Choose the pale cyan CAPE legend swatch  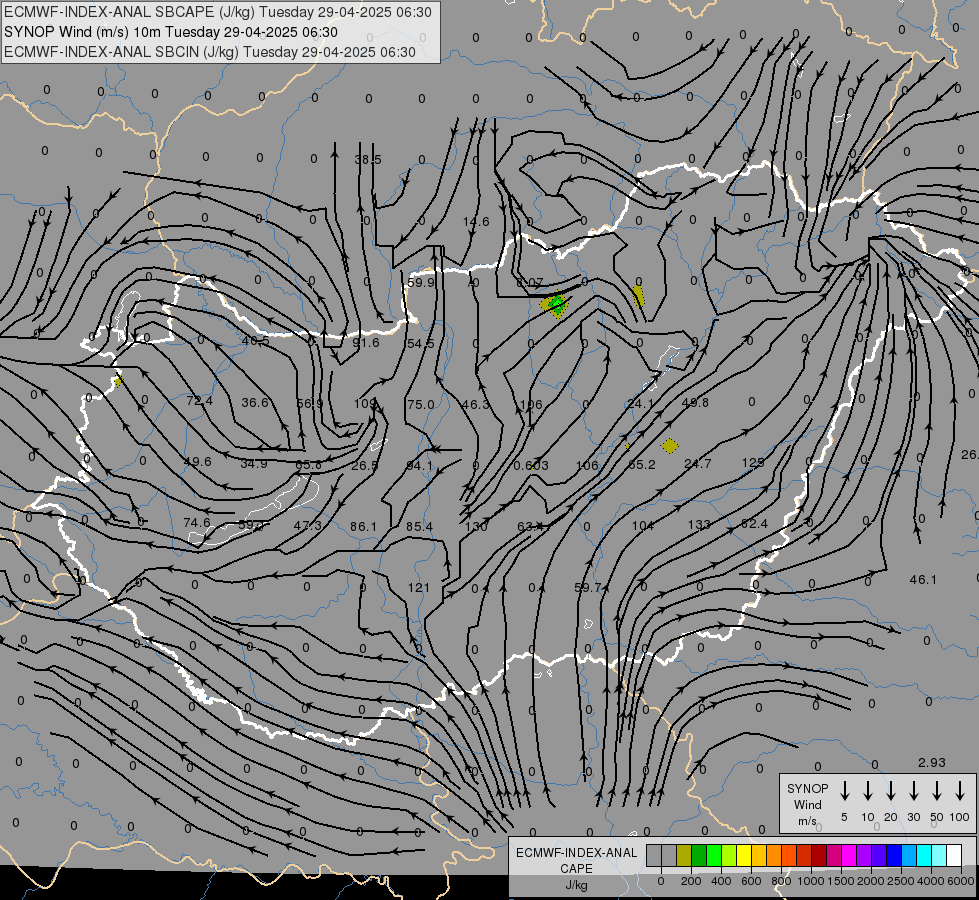click(939, 856)
